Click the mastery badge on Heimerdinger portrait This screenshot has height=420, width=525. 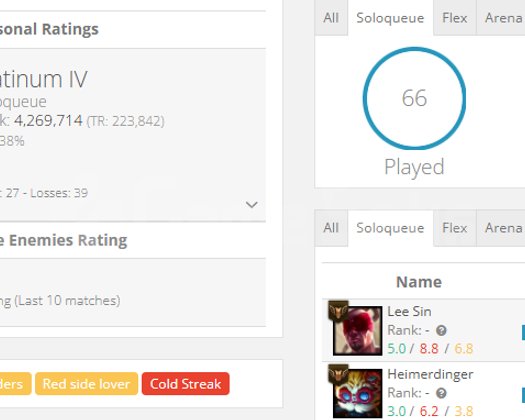pos(338,373)
